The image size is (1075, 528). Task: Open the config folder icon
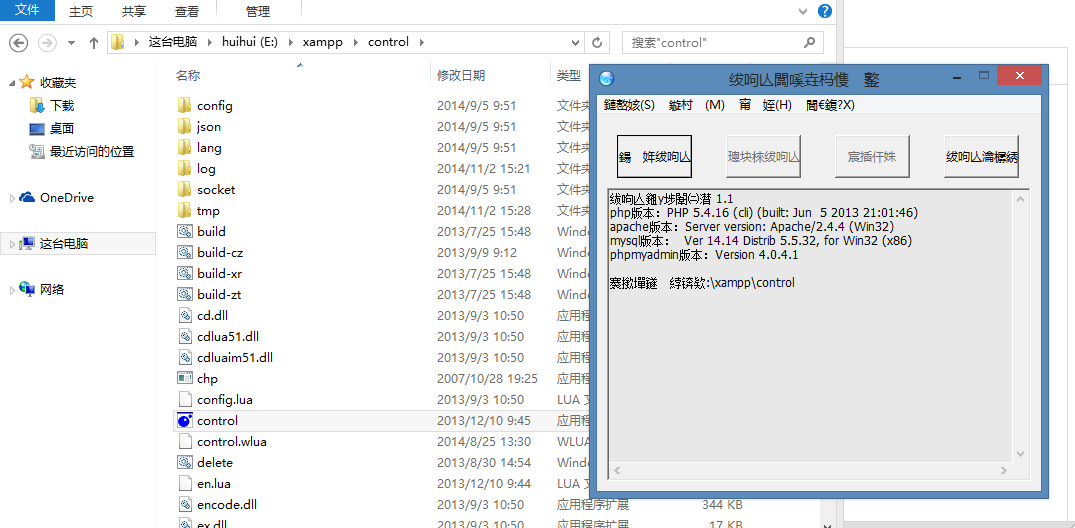(184, 106)
